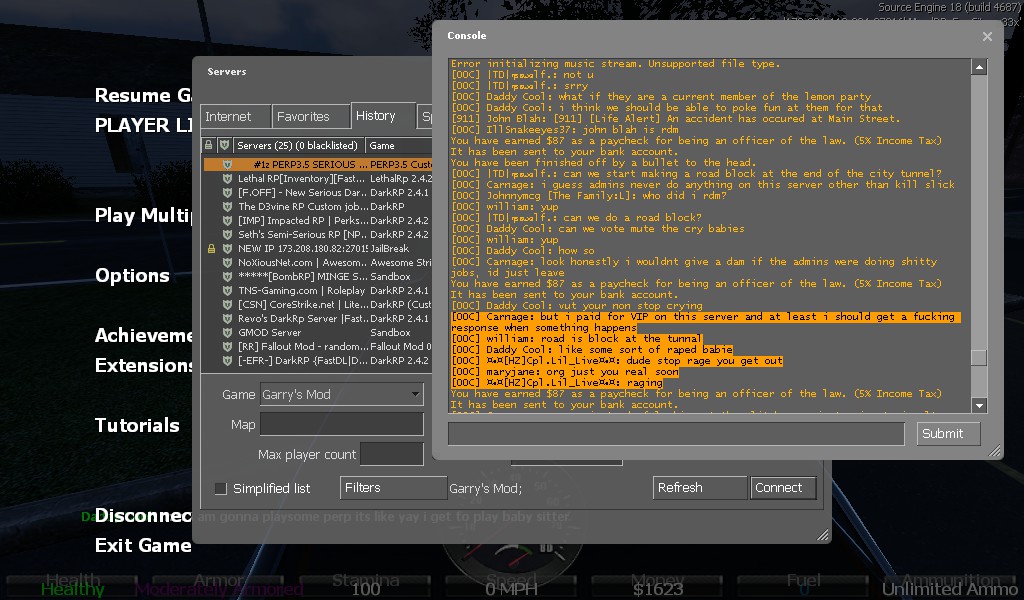Open Tutorials in the main menu
Viewport: 1024px width, 600px height.
137,425
